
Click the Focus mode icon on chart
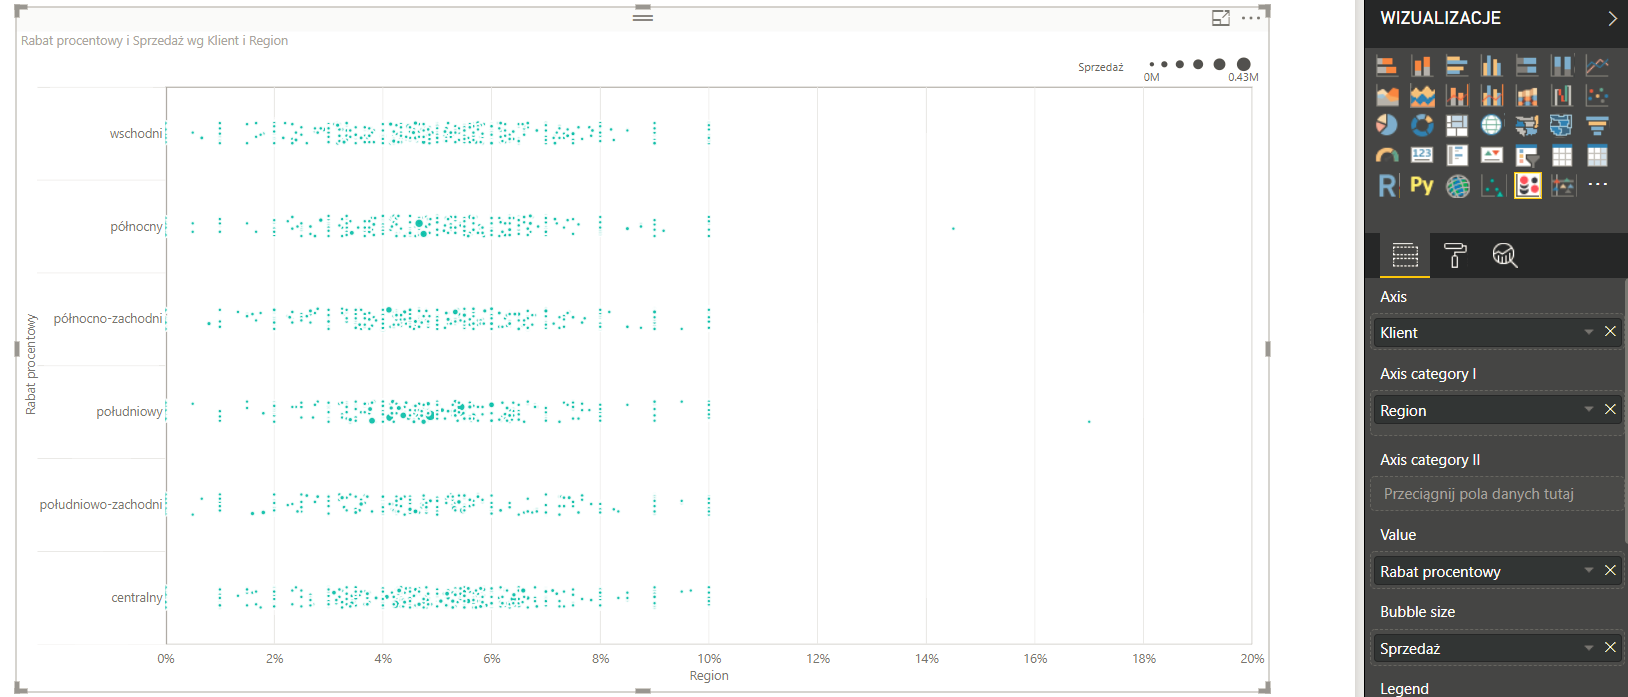(x=1220, y=18)
